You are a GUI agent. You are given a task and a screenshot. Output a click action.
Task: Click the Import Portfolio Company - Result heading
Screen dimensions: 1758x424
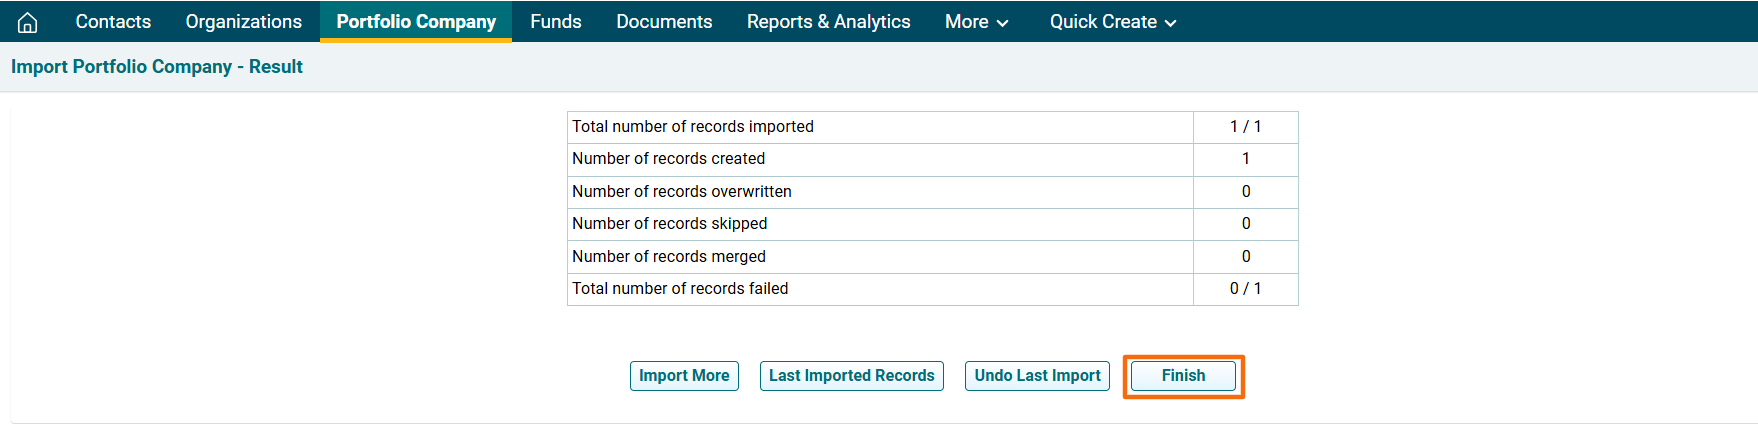(157, 67)
